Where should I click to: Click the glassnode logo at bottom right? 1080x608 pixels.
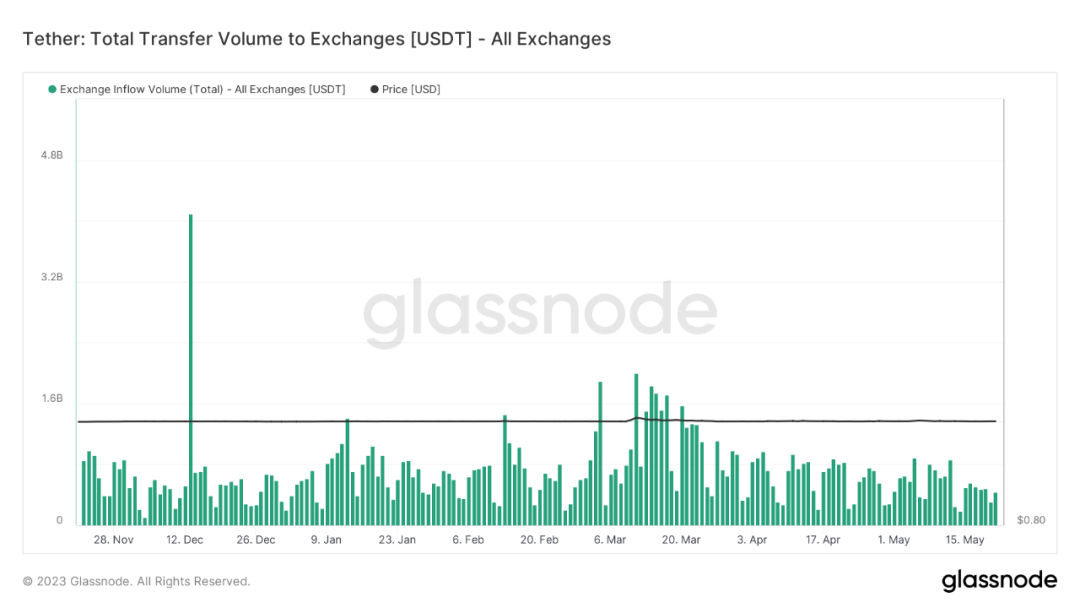999,580
